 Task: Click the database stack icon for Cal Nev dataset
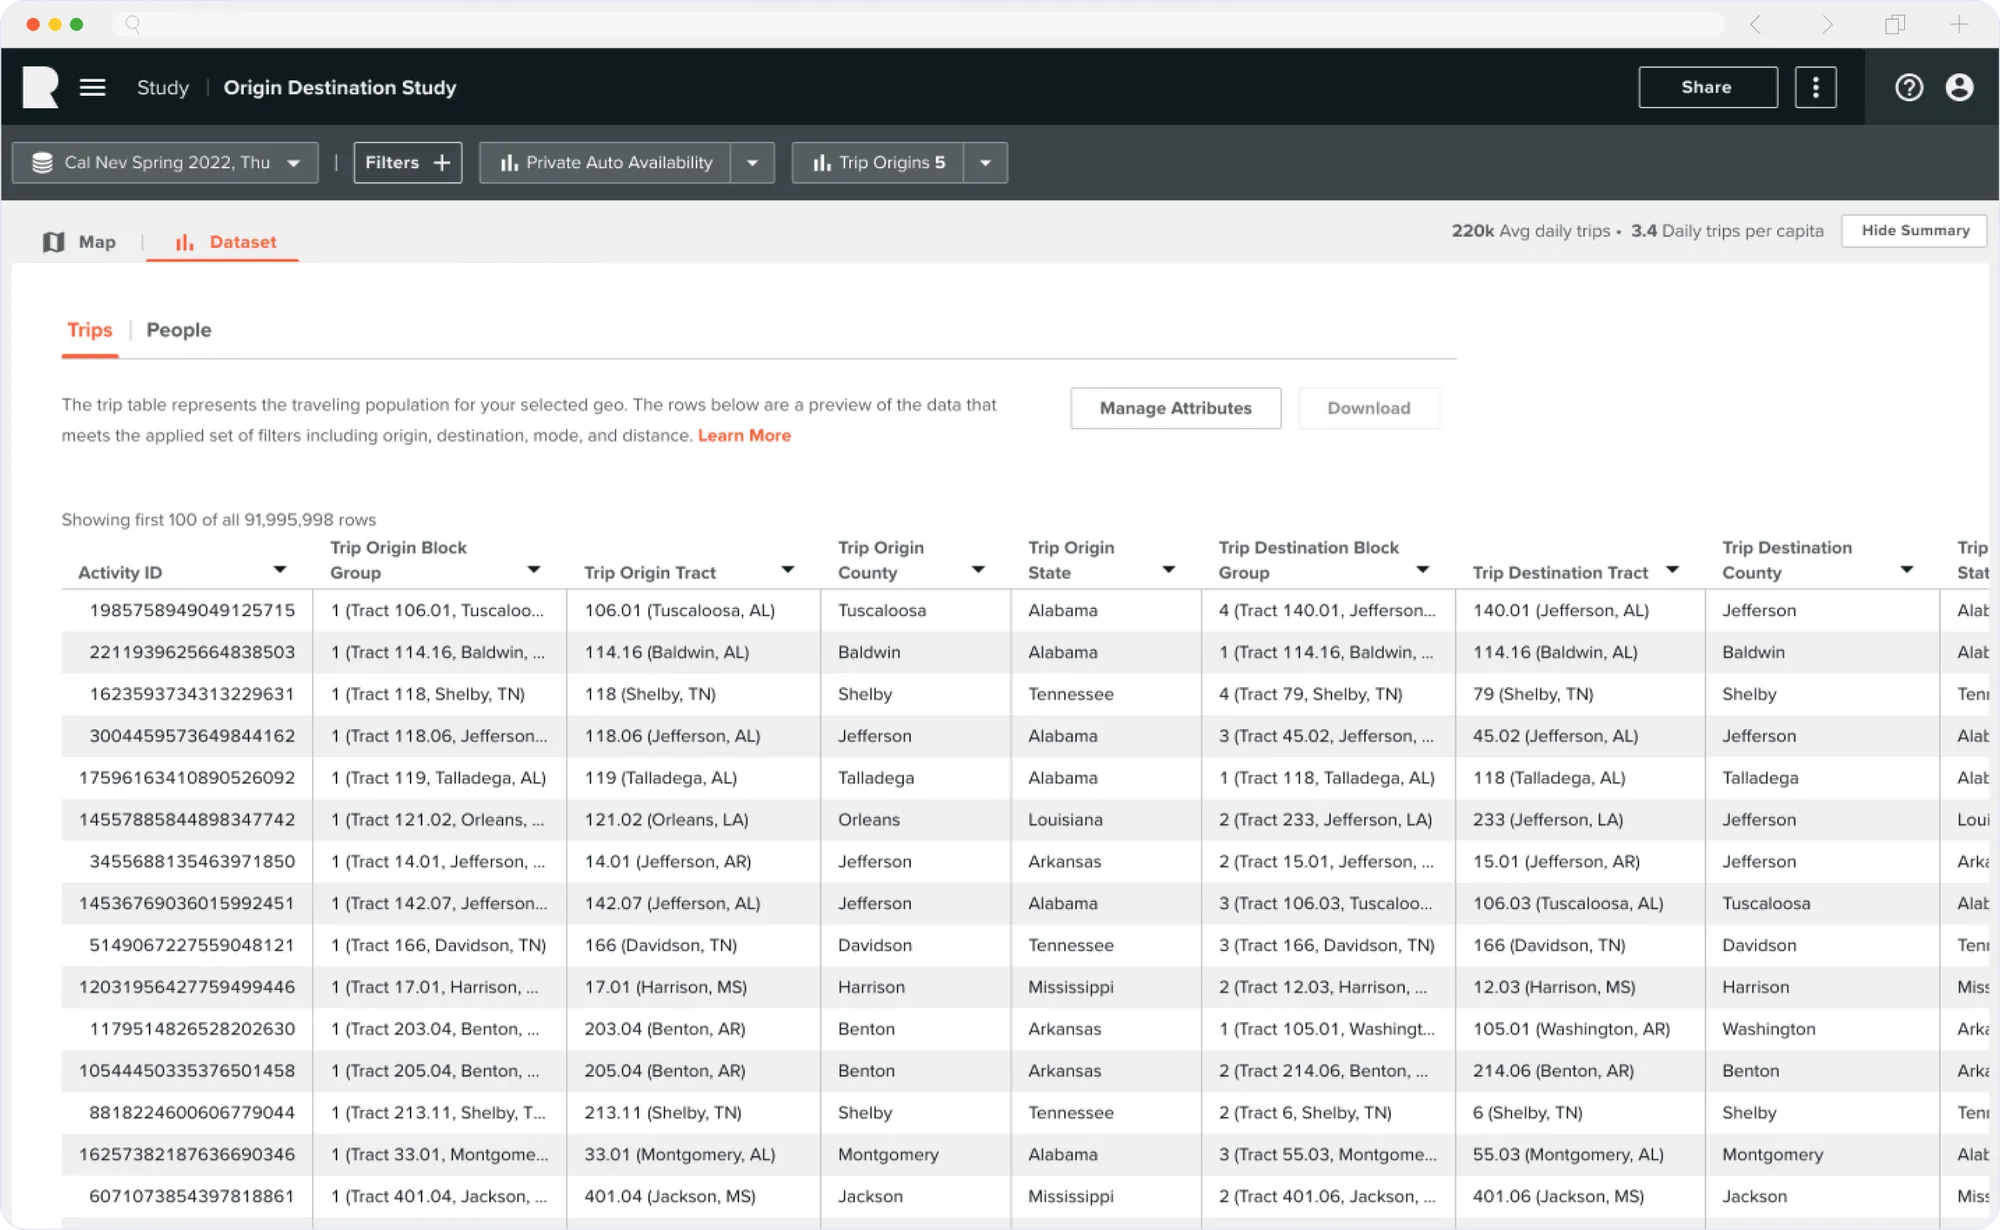42,163
